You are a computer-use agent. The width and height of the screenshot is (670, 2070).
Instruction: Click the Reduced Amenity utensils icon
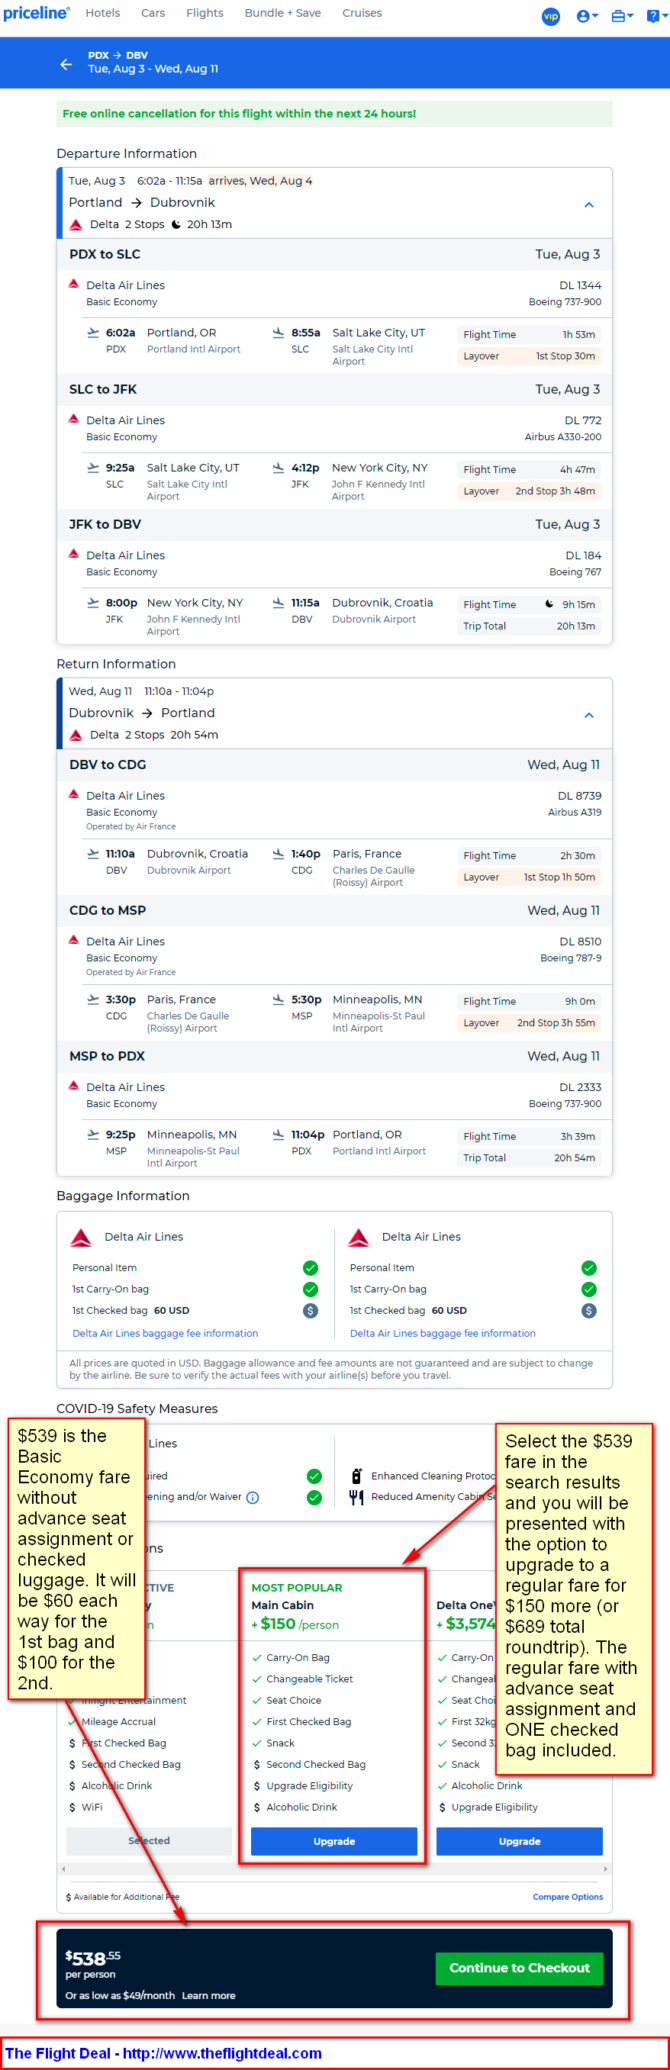coord(356,1497)
